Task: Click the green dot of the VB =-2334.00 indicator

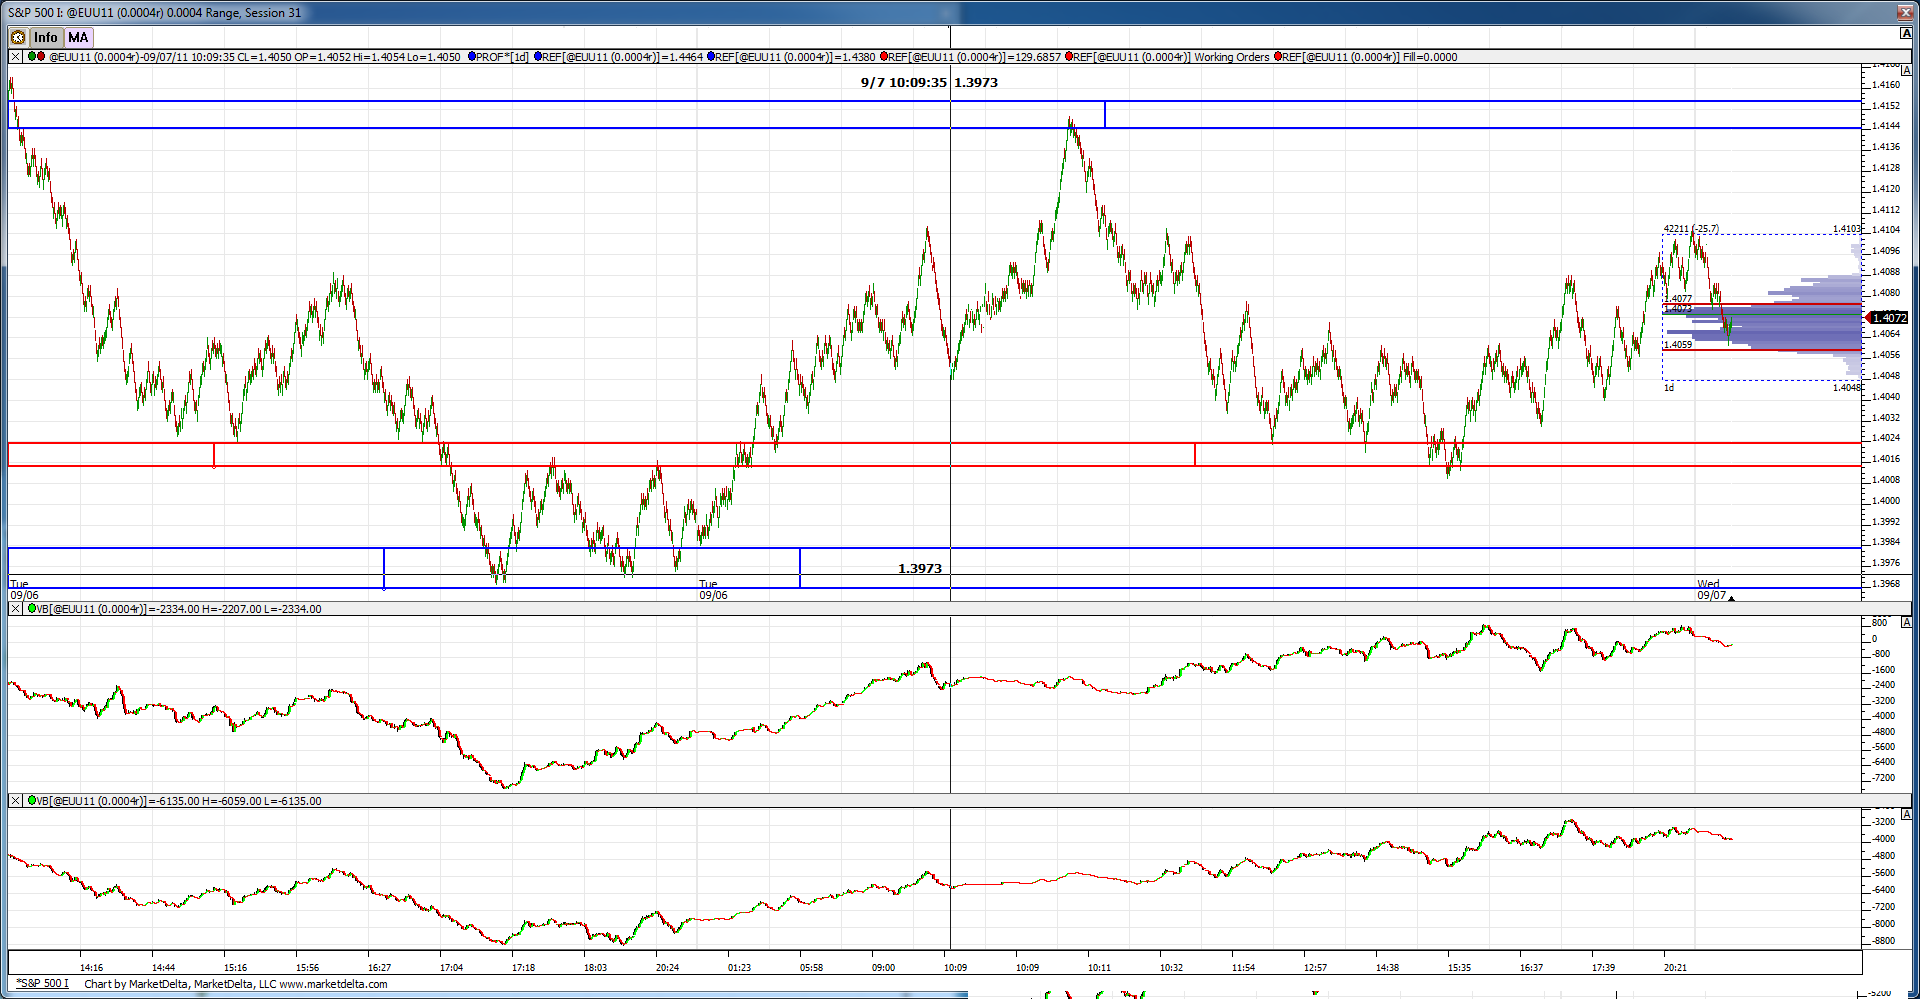Action: pos(32,608)
